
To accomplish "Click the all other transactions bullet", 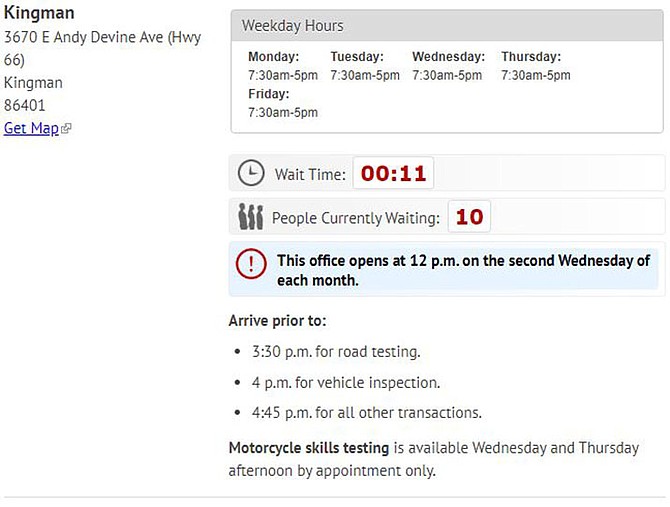I will [x=367, y=413].
